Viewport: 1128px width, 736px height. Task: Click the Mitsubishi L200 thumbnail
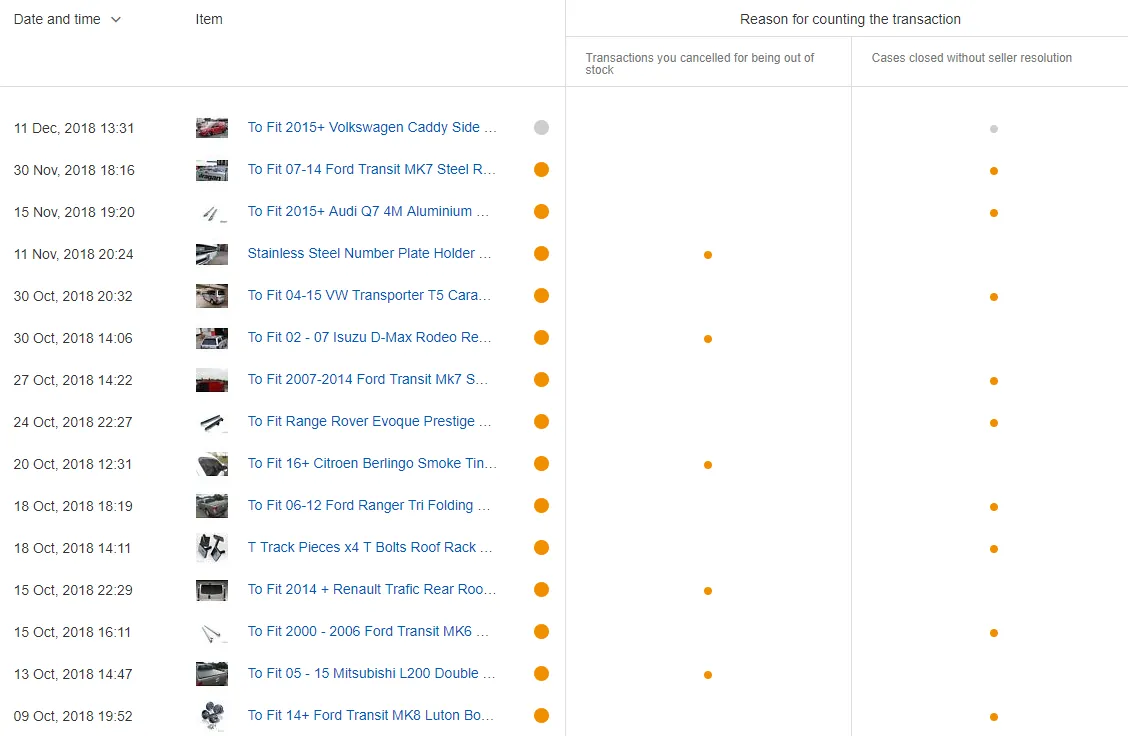[212, 674]
